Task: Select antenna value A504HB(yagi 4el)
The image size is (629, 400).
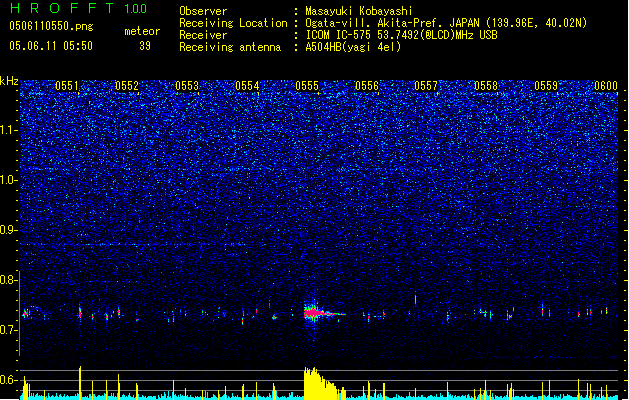Action: (x=353, y=47)
